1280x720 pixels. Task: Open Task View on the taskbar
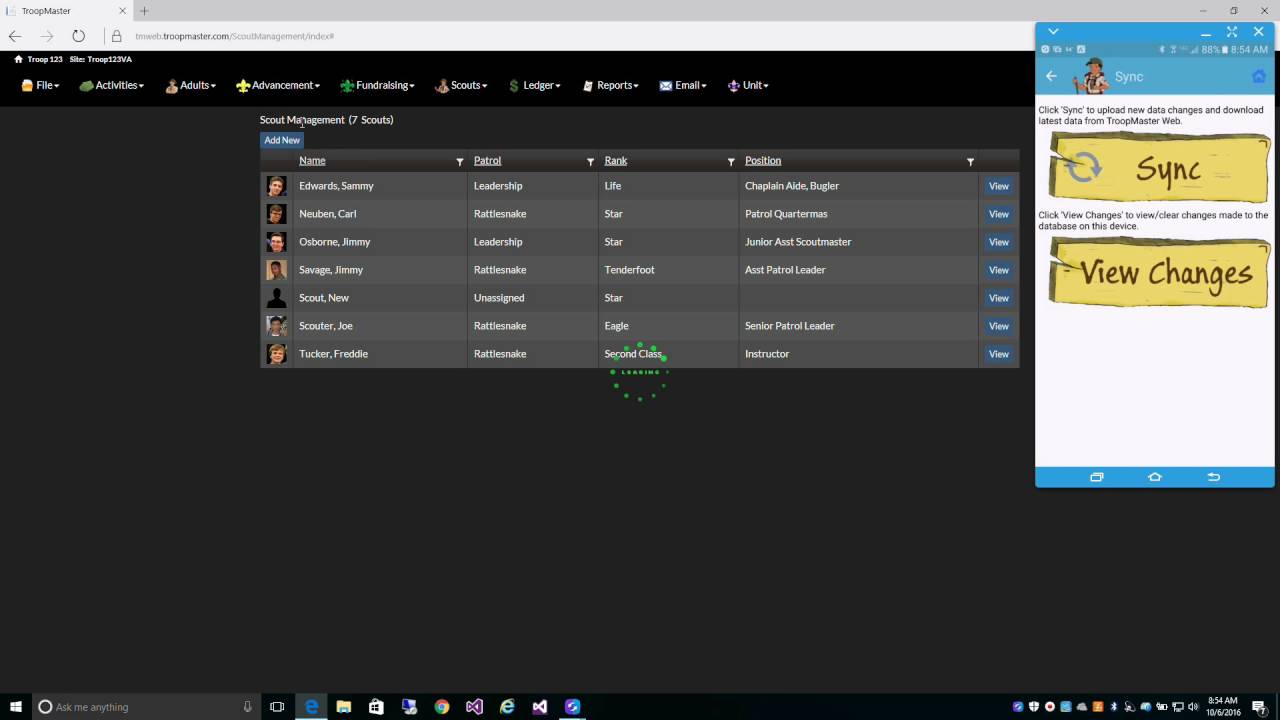[x=277, y=707]
